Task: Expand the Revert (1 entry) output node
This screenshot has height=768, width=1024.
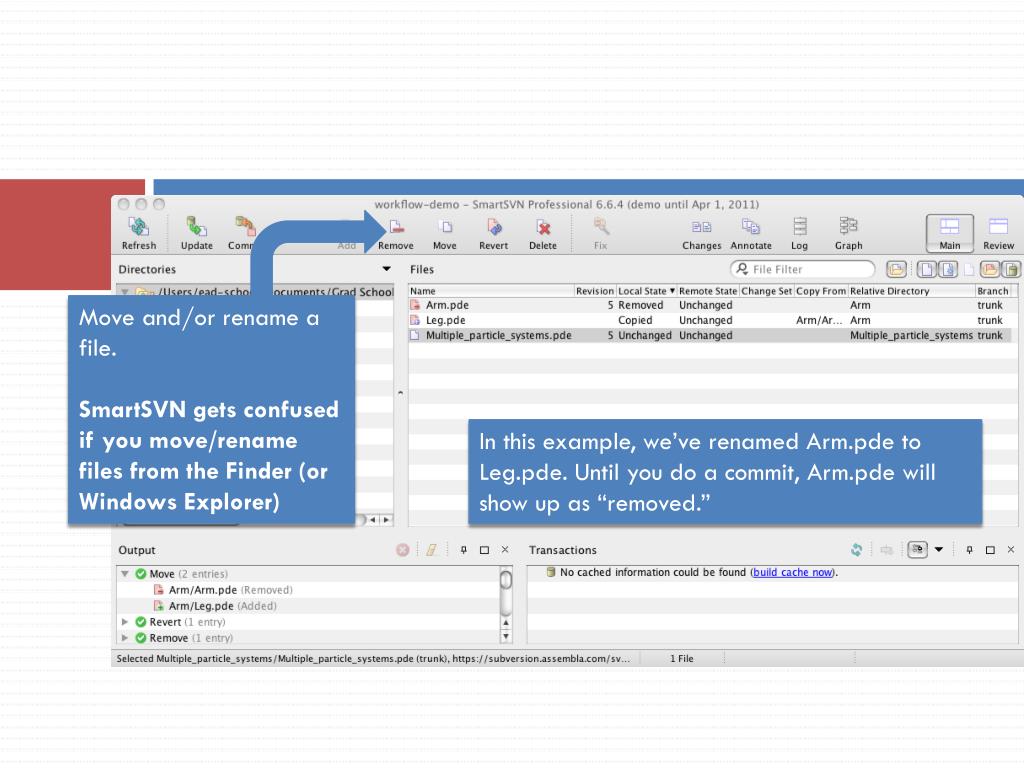Action: click(125, 622)
